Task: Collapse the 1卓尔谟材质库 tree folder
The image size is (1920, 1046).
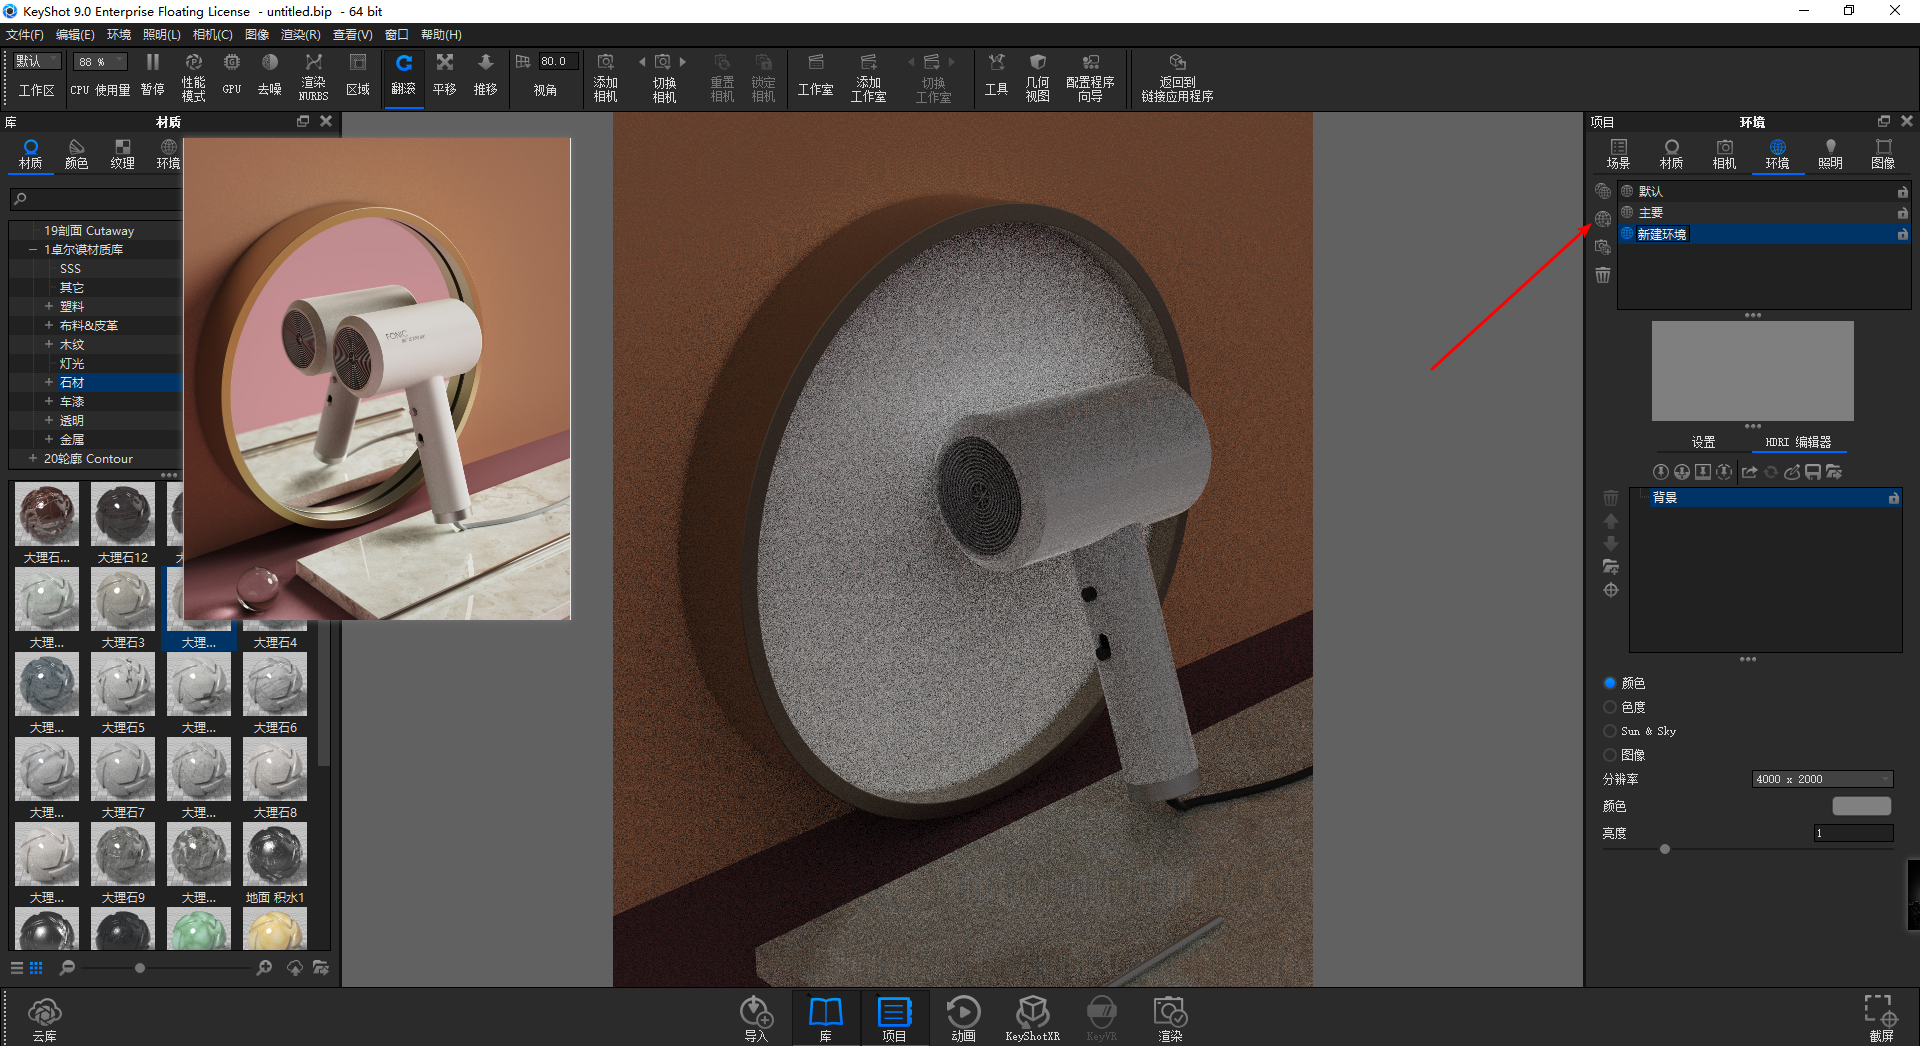Action: (x=33, y=250)
